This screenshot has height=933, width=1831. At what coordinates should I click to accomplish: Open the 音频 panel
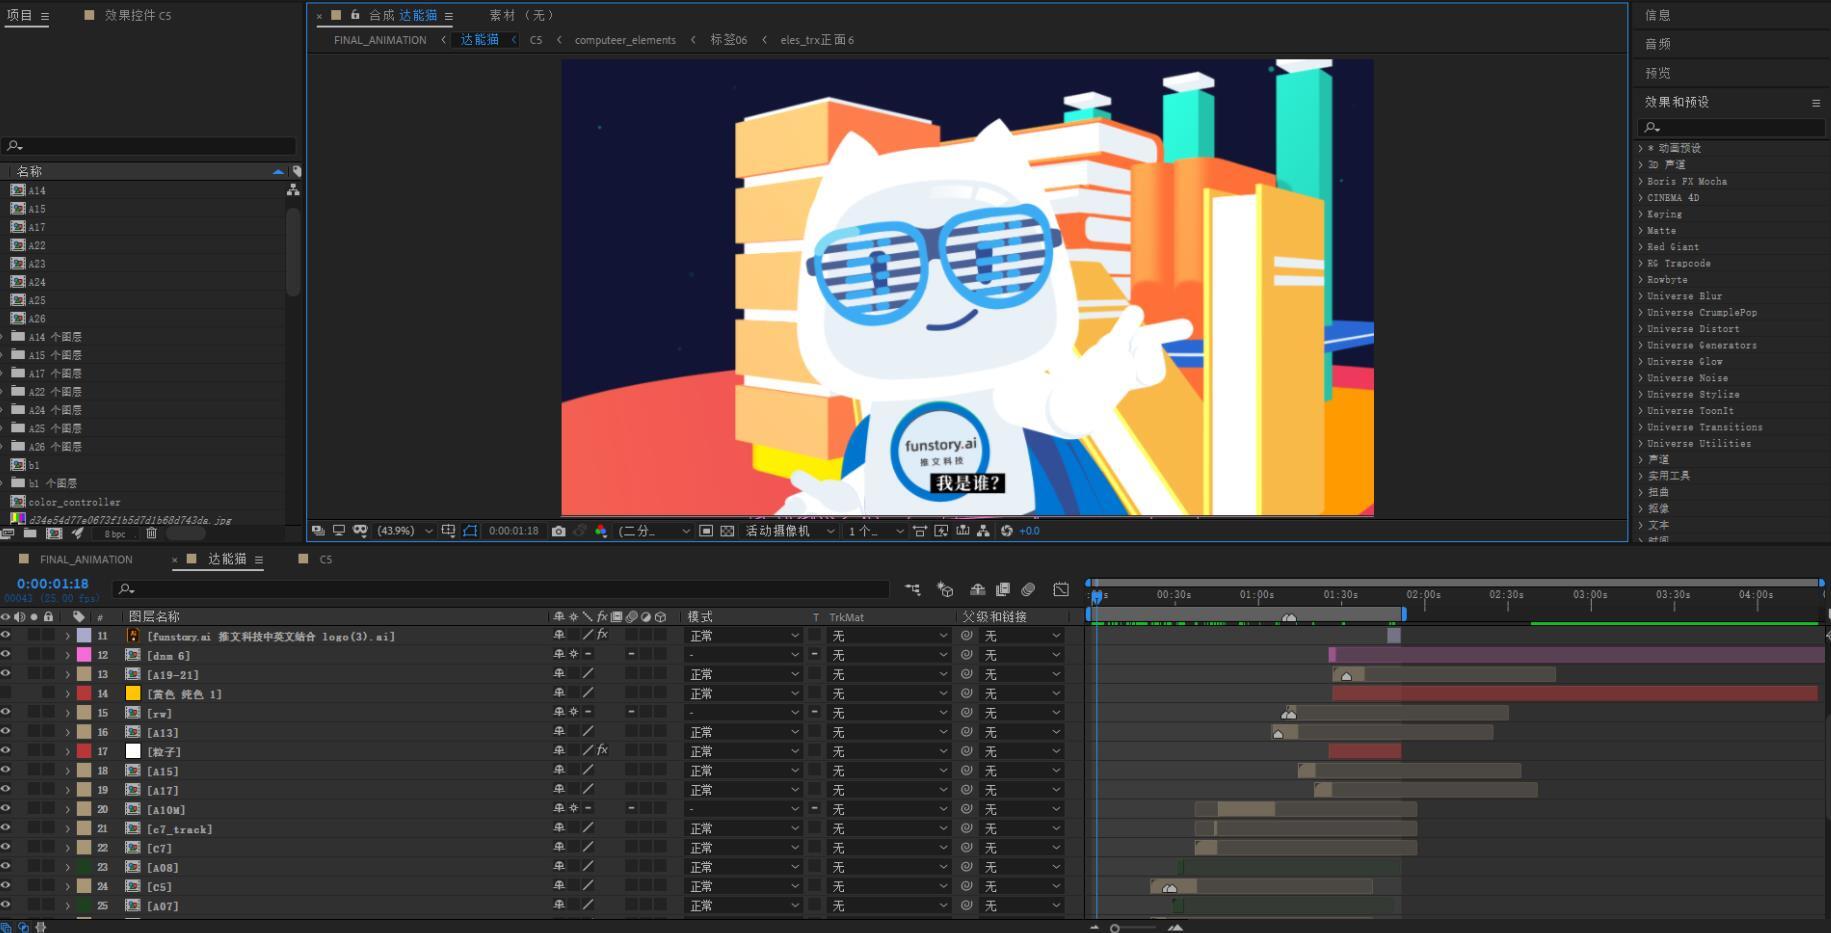tap(1658, 44)
